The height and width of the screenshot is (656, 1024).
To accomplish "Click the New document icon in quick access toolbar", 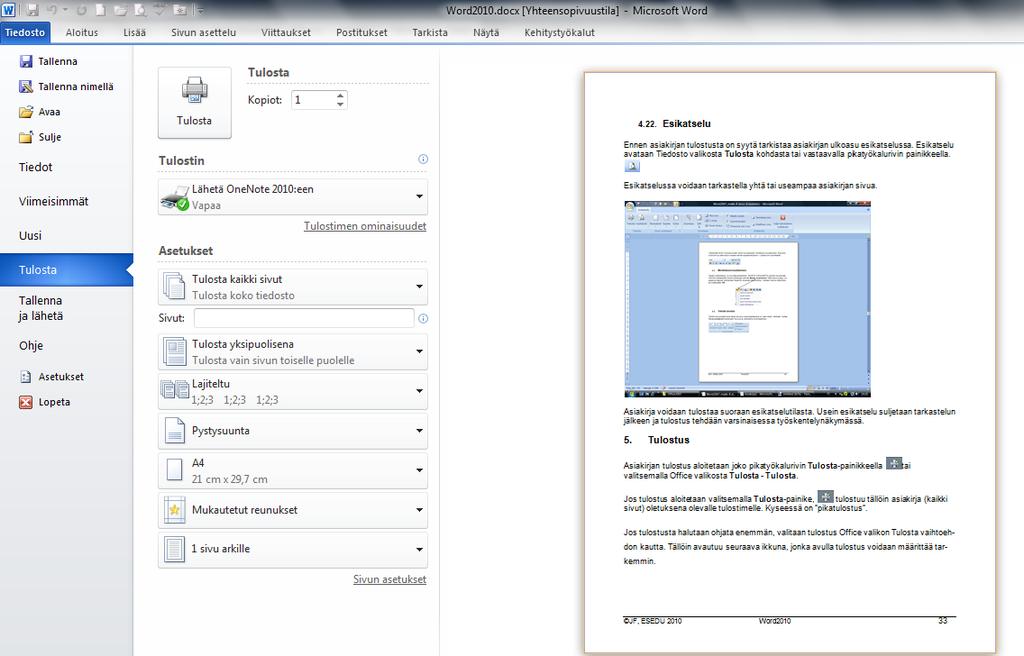I will click(x=101, y=10).
